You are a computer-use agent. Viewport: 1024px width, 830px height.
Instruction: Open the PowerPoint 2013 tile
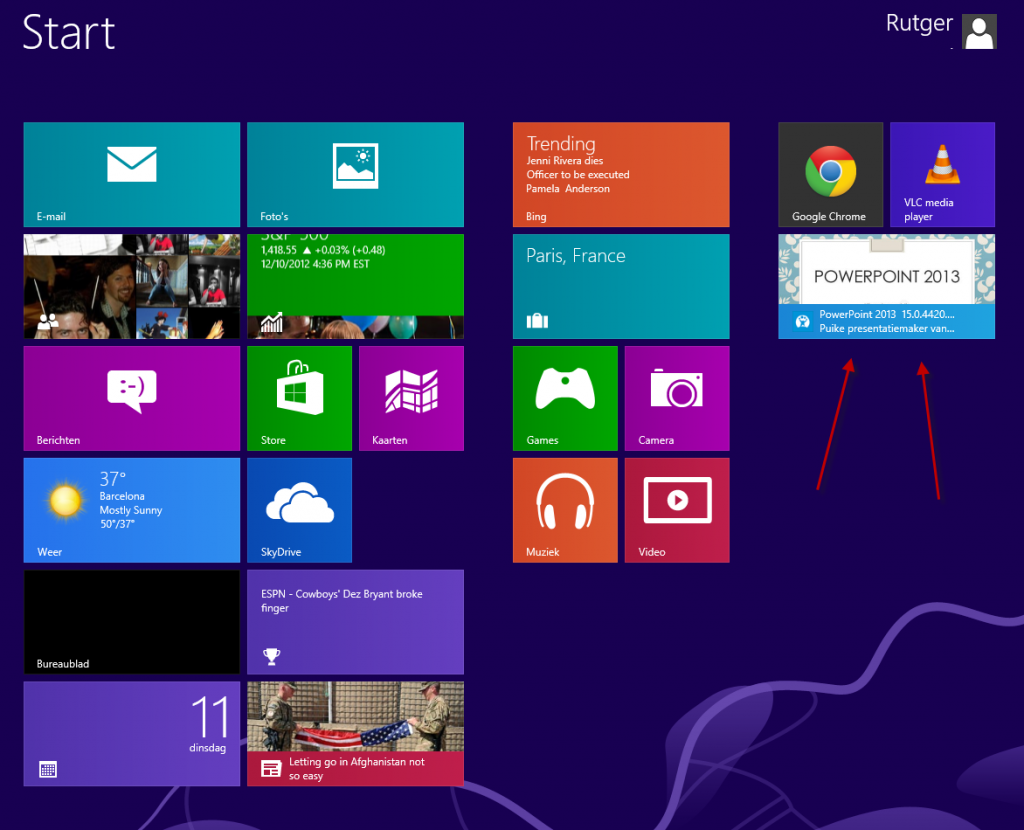[886, 287]
